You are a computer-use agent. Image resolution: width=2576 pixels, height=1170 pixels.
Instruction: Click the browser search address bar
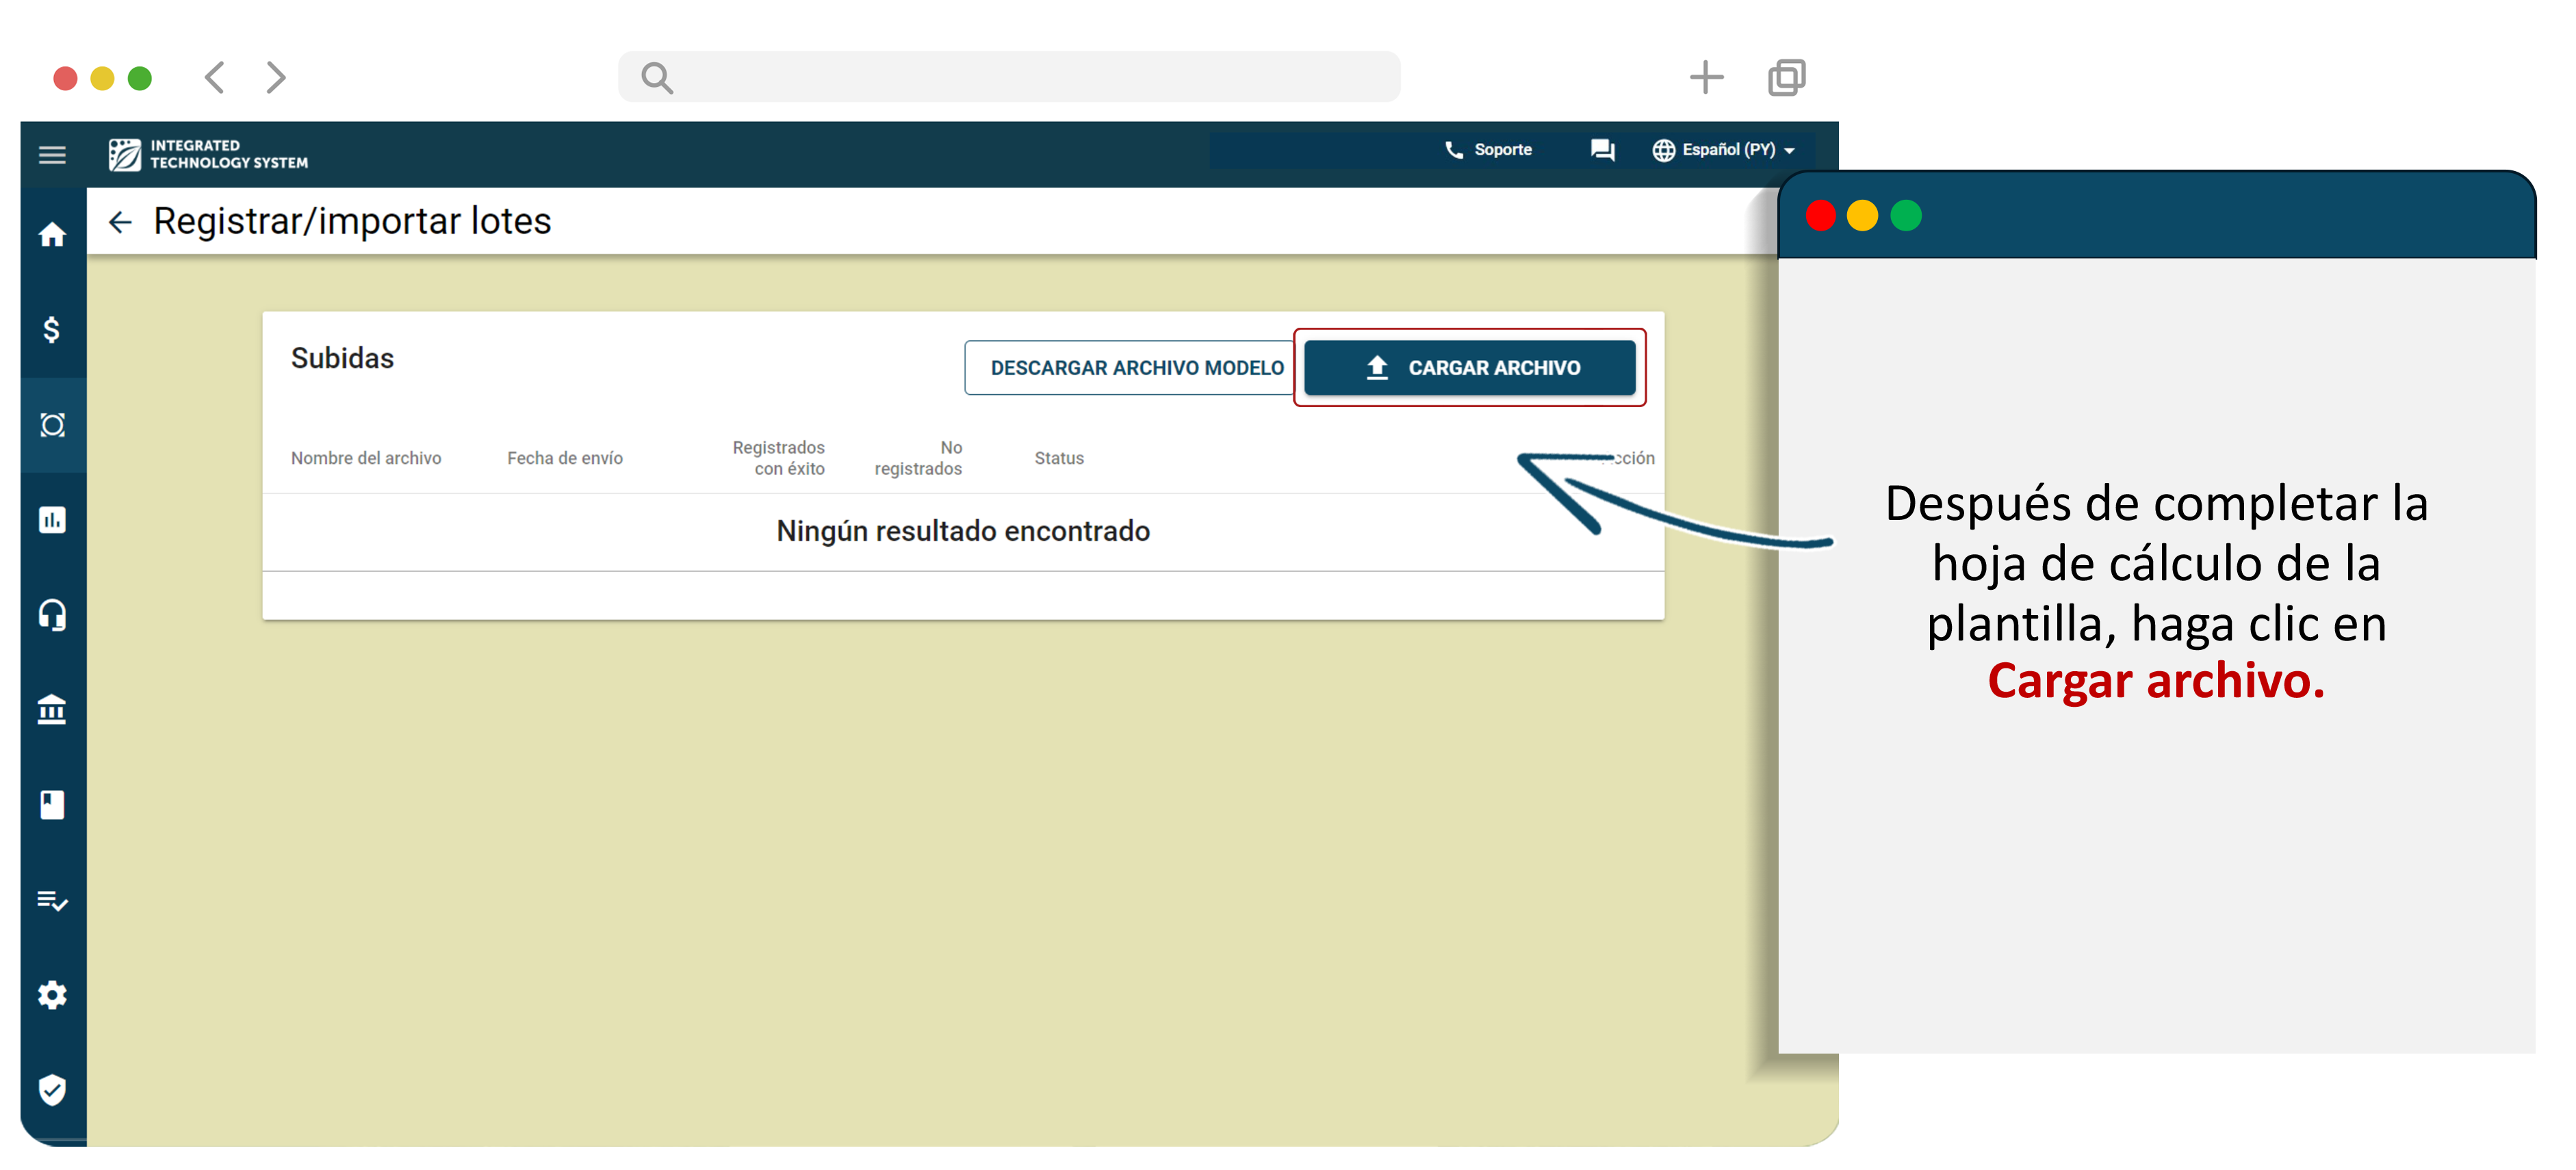pyautogui.click(x=1010, y=77)
